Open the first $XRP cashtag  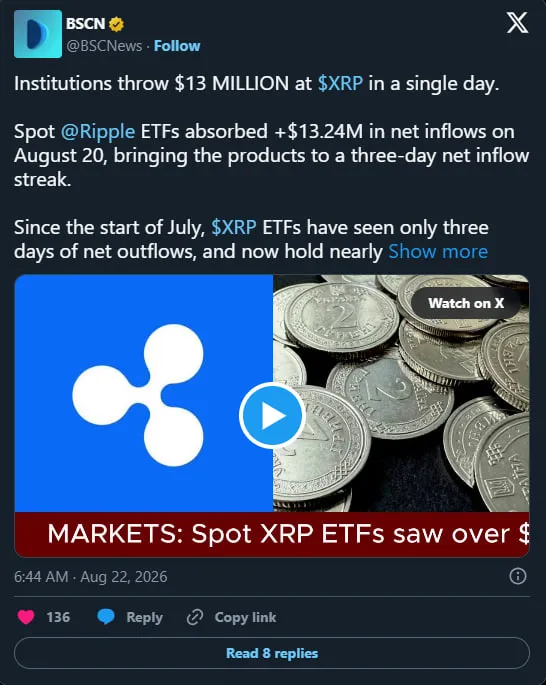pyautogui.click(x=340, y=83)
